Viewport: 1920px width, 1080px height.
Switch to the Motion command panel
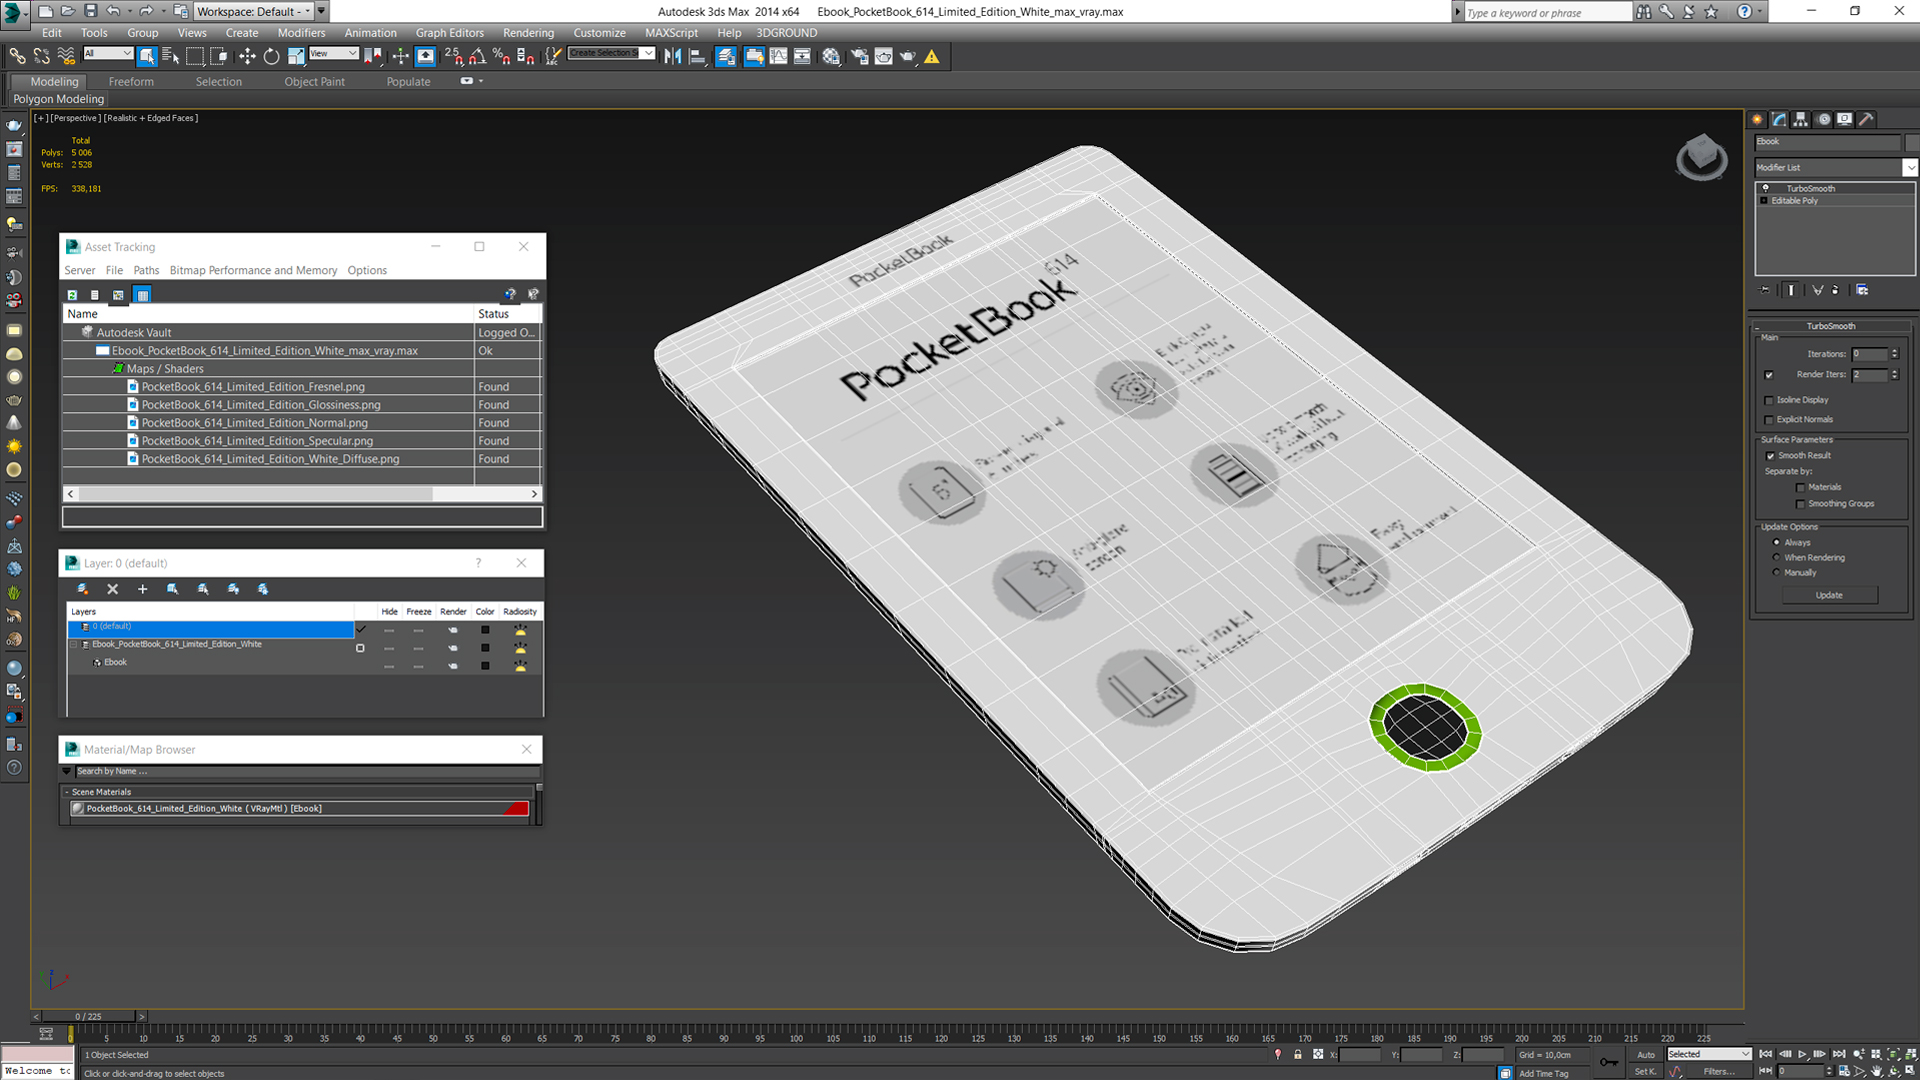point(1824,119)
